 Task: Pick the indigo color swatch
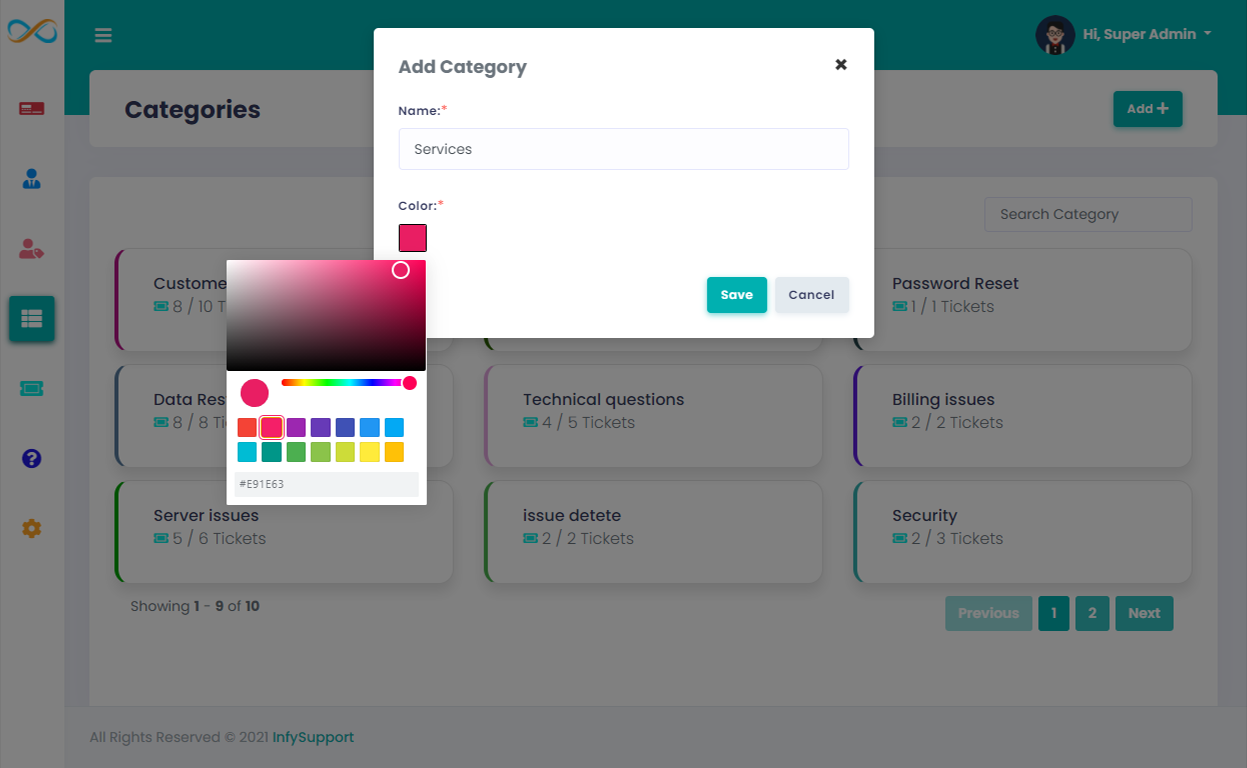345,428
